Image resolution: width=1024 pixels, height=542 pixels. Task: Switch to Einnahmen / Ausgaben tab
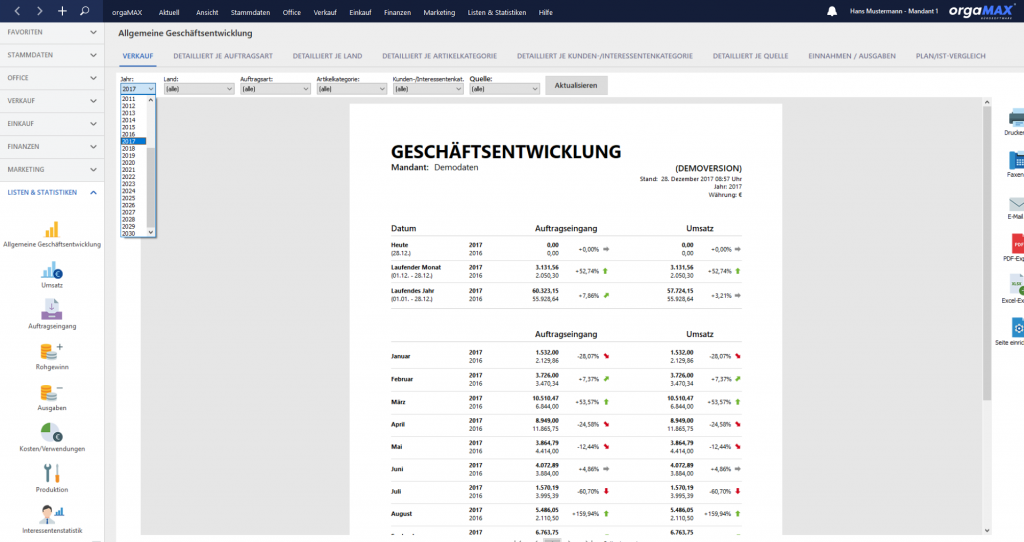click(x=852, y=56)
